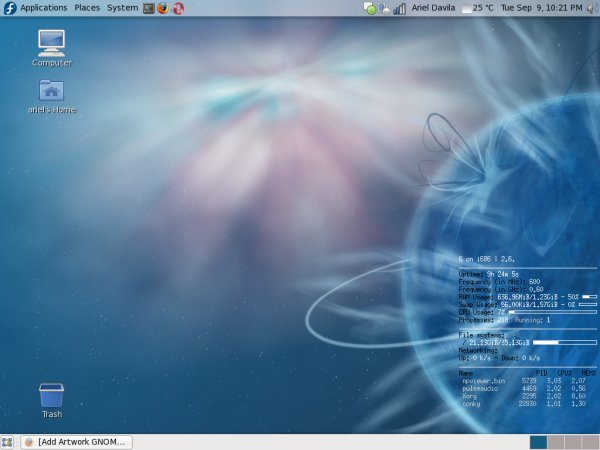The image size is (600, 450).
Task: Open the System menu
Action: [122, 8]
